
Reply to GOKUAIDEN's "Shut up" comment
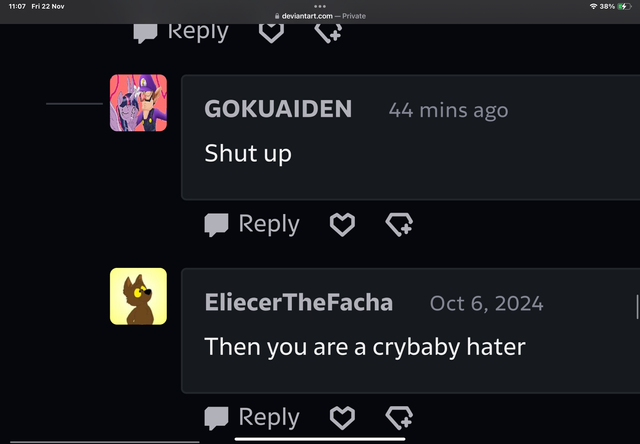coord(252,224)
